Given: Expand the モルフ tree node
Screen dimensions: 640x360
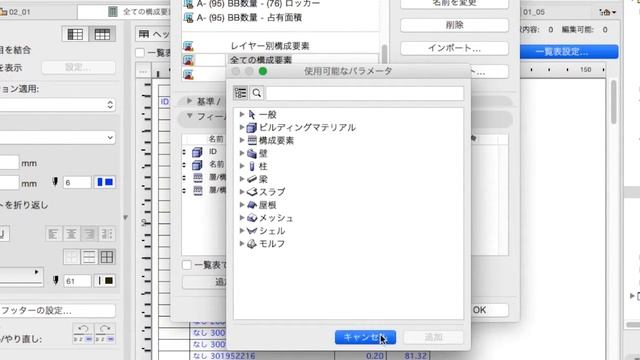Looking at the screenshot, I should click(x=242, y=244).
